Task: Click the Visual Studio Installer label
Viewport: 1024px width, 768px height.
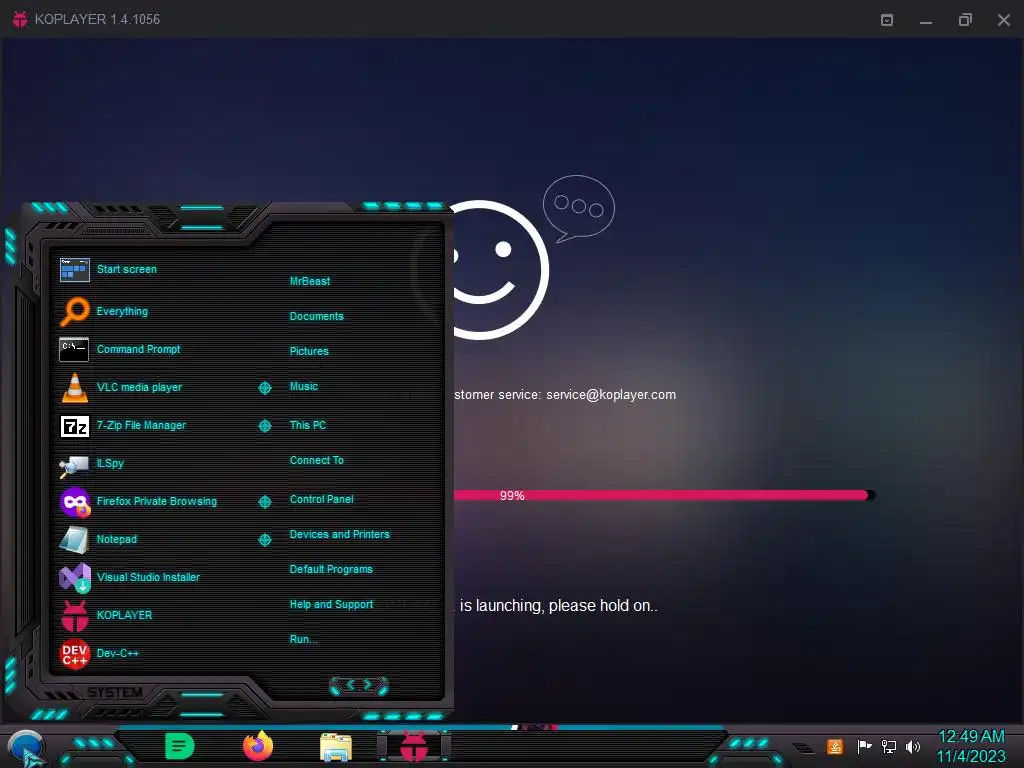Action: (148, 577)
